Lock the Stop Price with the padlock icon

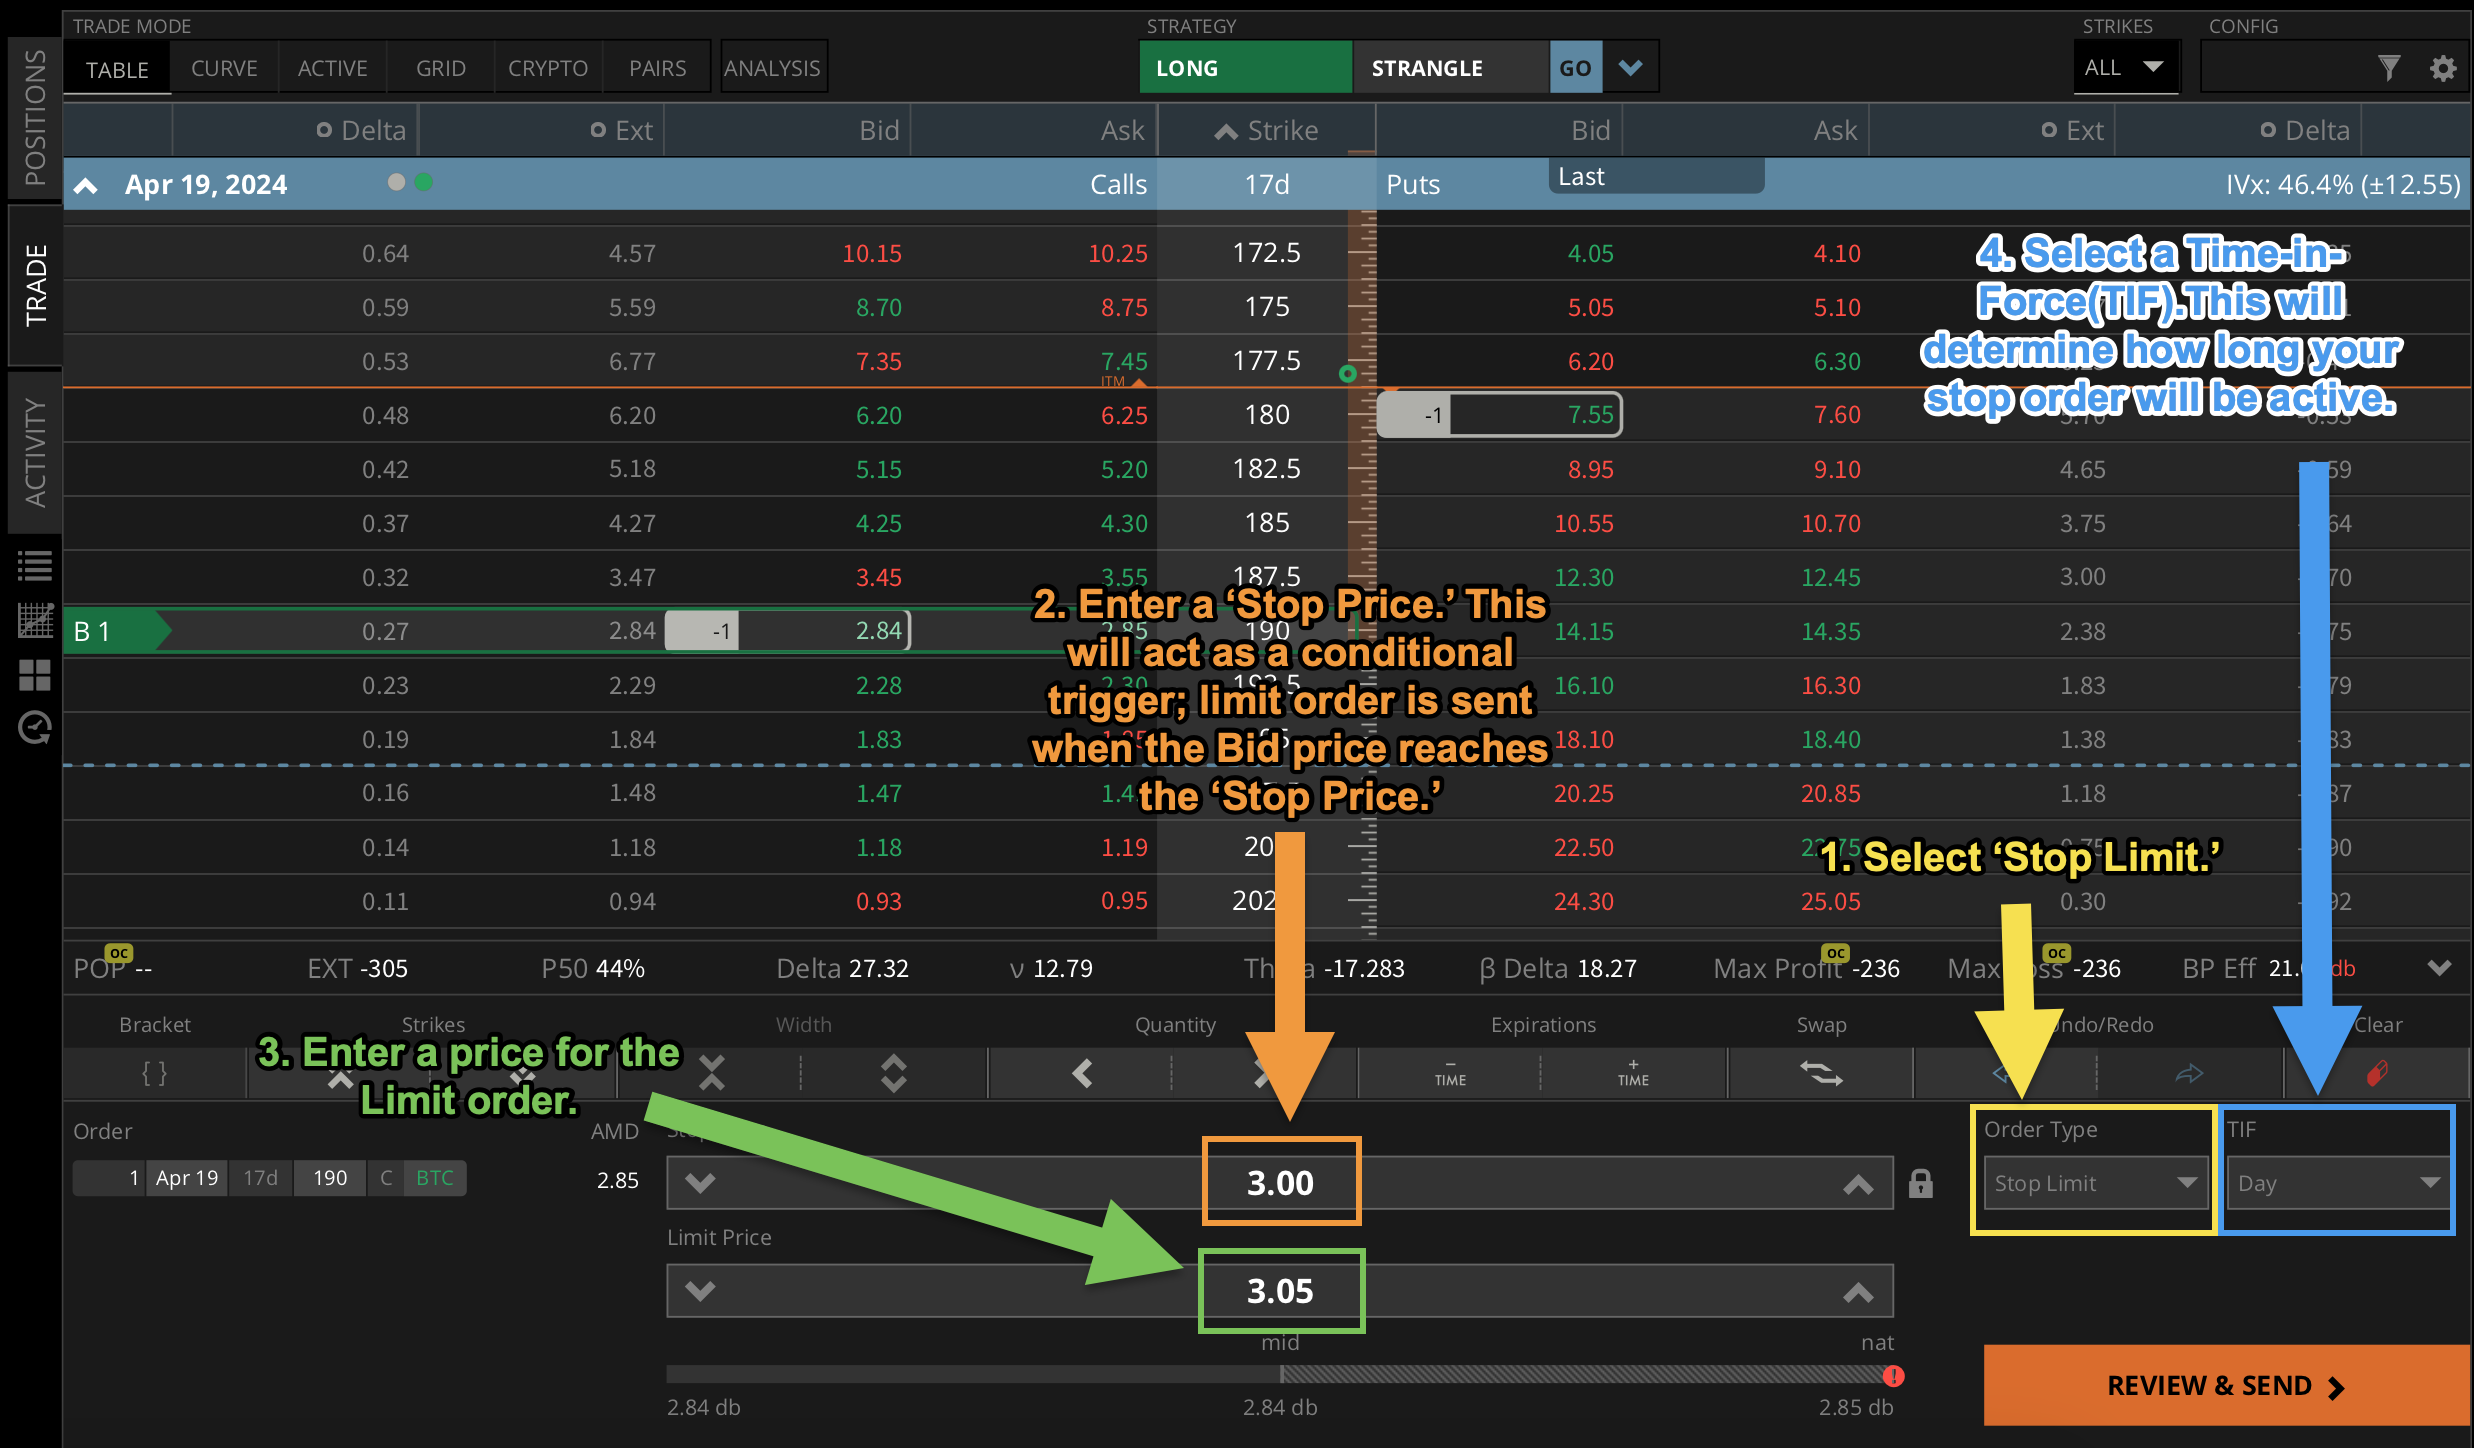1921,1182
